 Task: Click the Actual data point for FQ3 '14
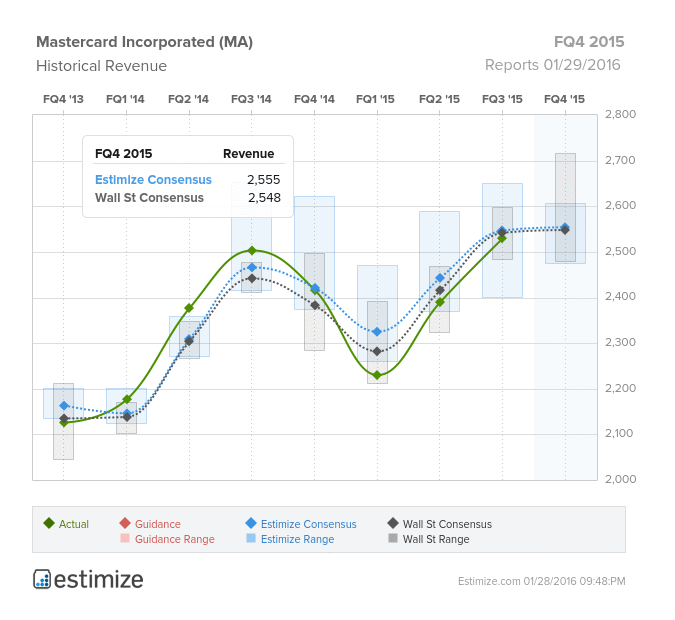pos(252,251)
